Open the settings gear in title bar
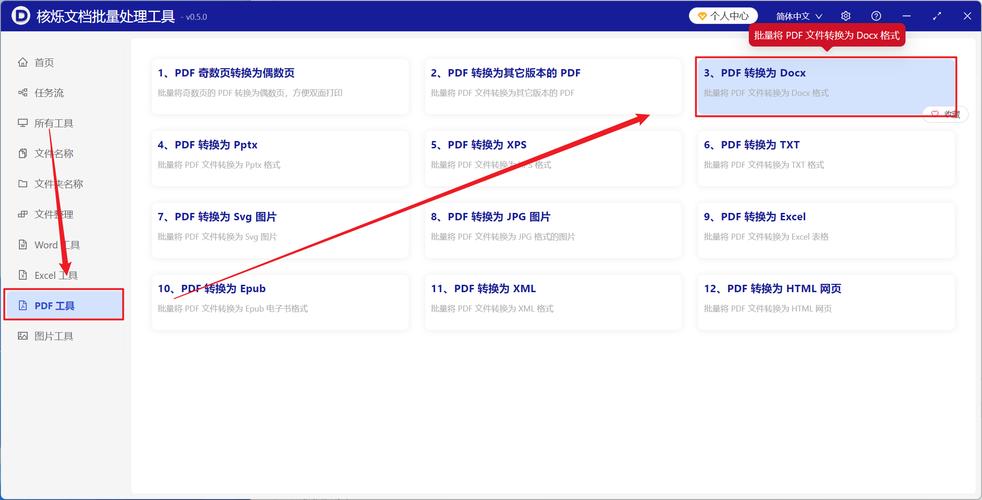Viewport: 982px width, 500px height. tap(846, 16)
